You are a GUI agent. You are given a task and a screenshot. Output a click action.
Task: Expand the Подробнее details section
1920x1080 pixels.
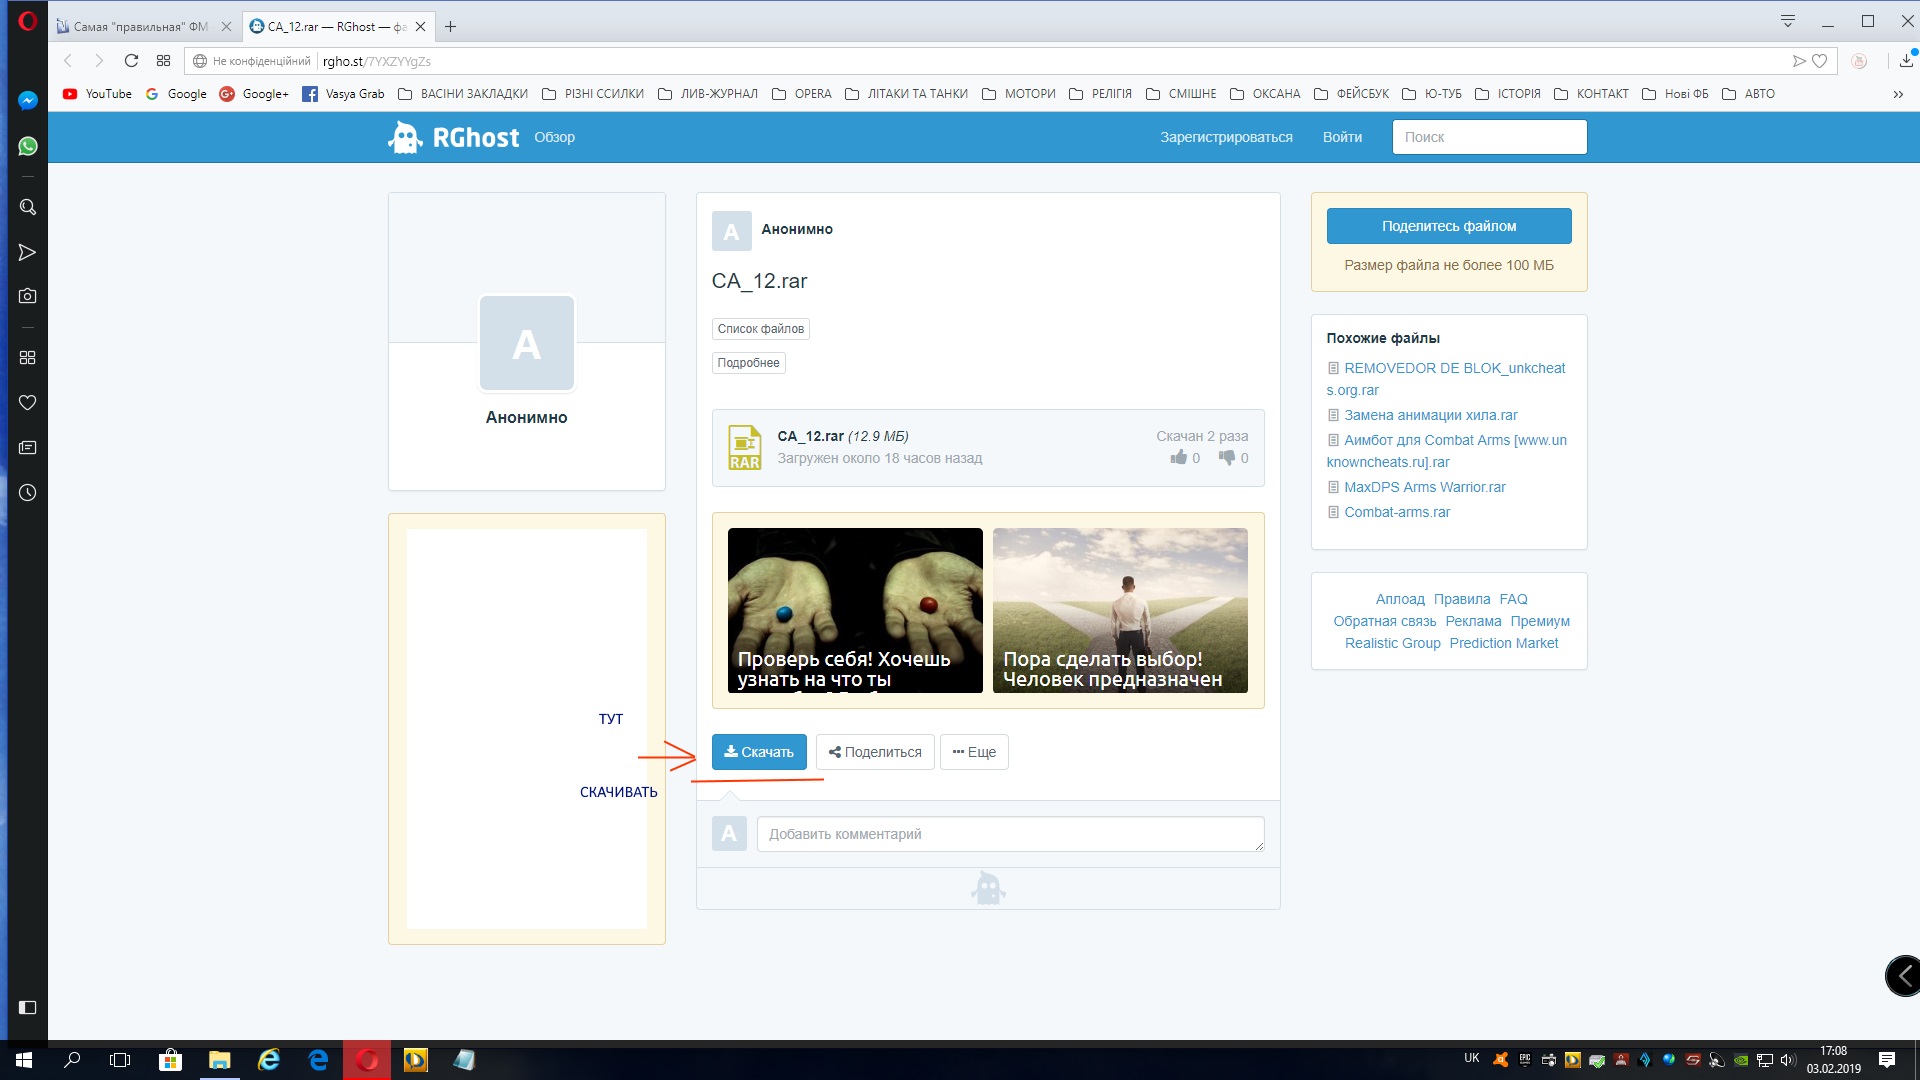[748, 363]
